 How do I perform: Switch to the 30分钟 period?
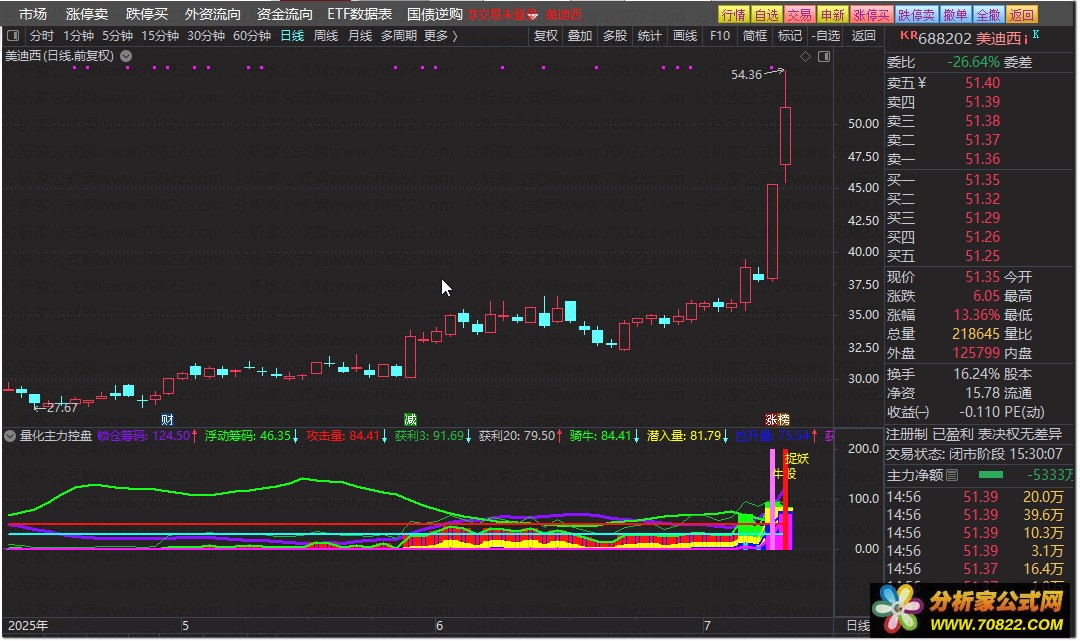click(x=205, y=35)
